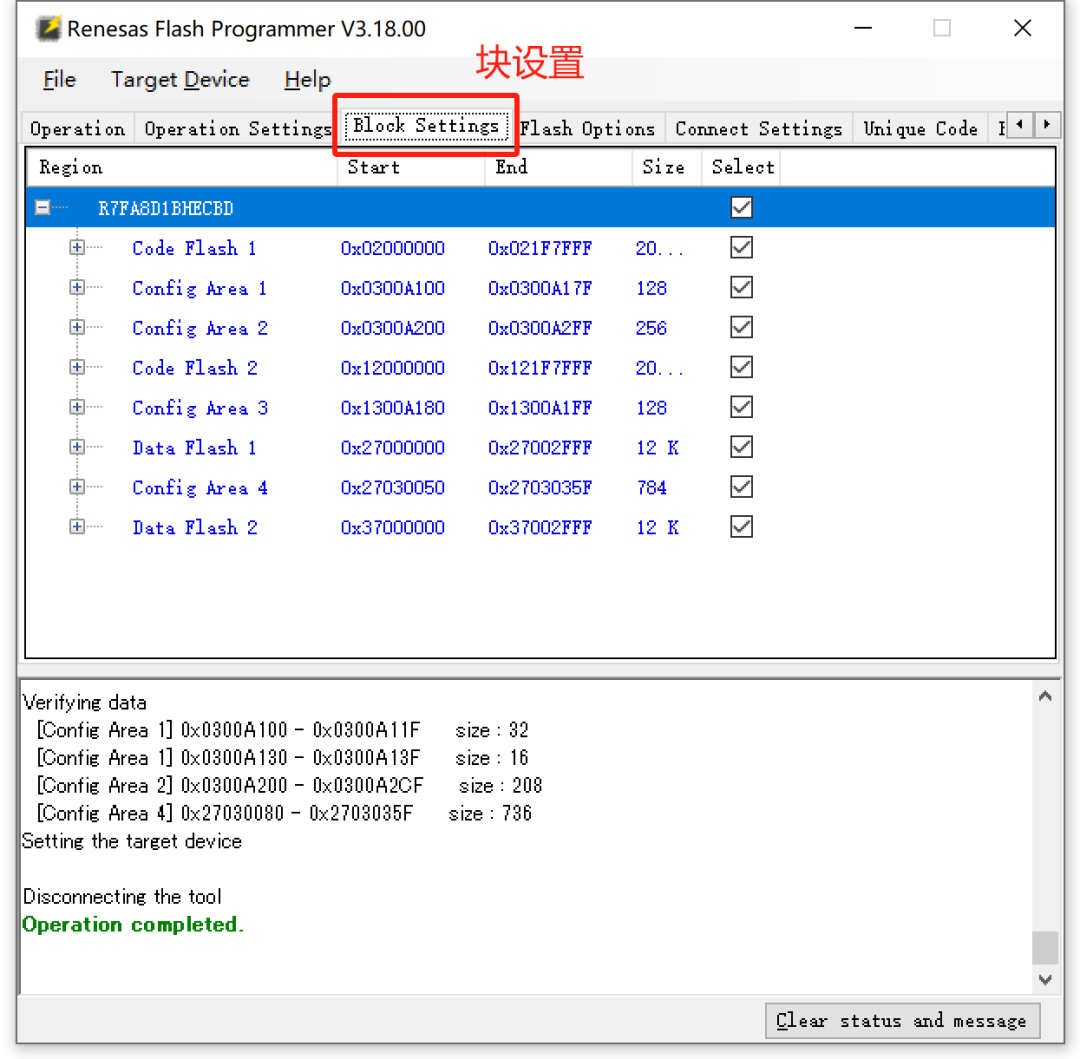Select the Config Area 2 row label
Viewport: 1080px width, 1059px height.
(x=200, y=328)
